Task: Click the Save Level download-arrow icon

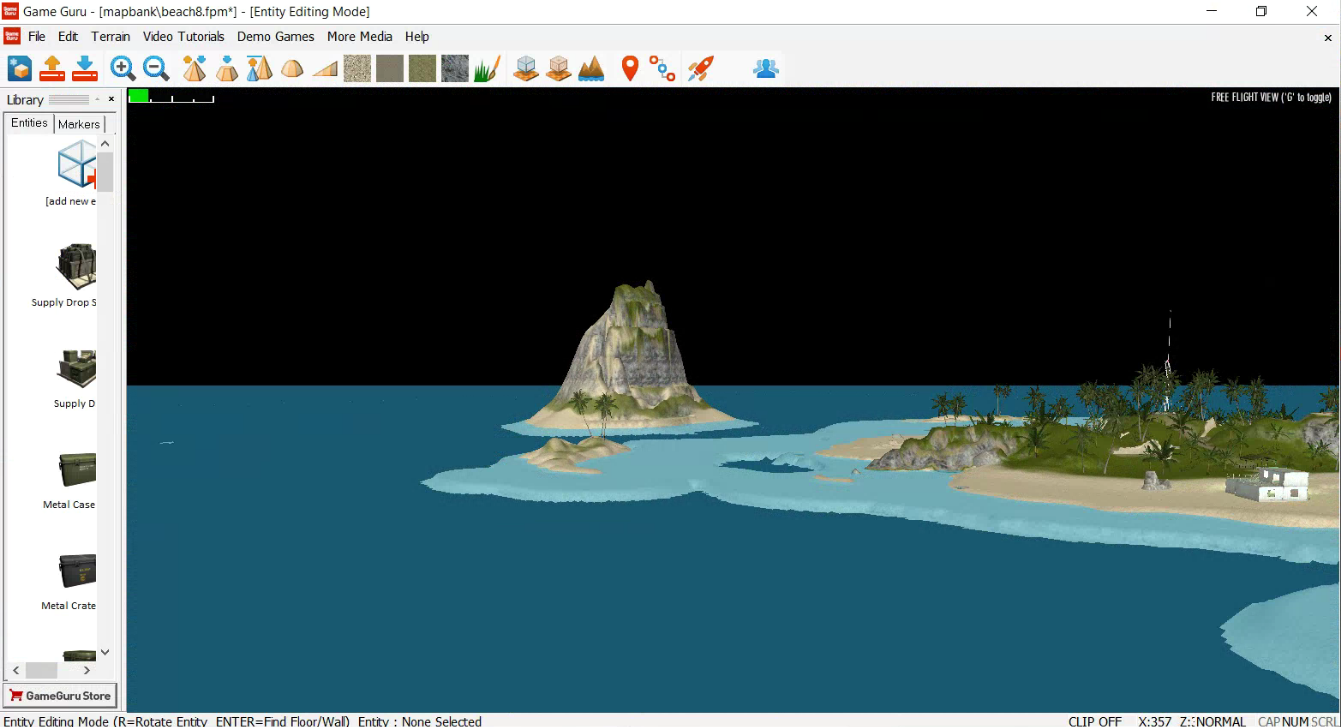Action: coord(85,68)
